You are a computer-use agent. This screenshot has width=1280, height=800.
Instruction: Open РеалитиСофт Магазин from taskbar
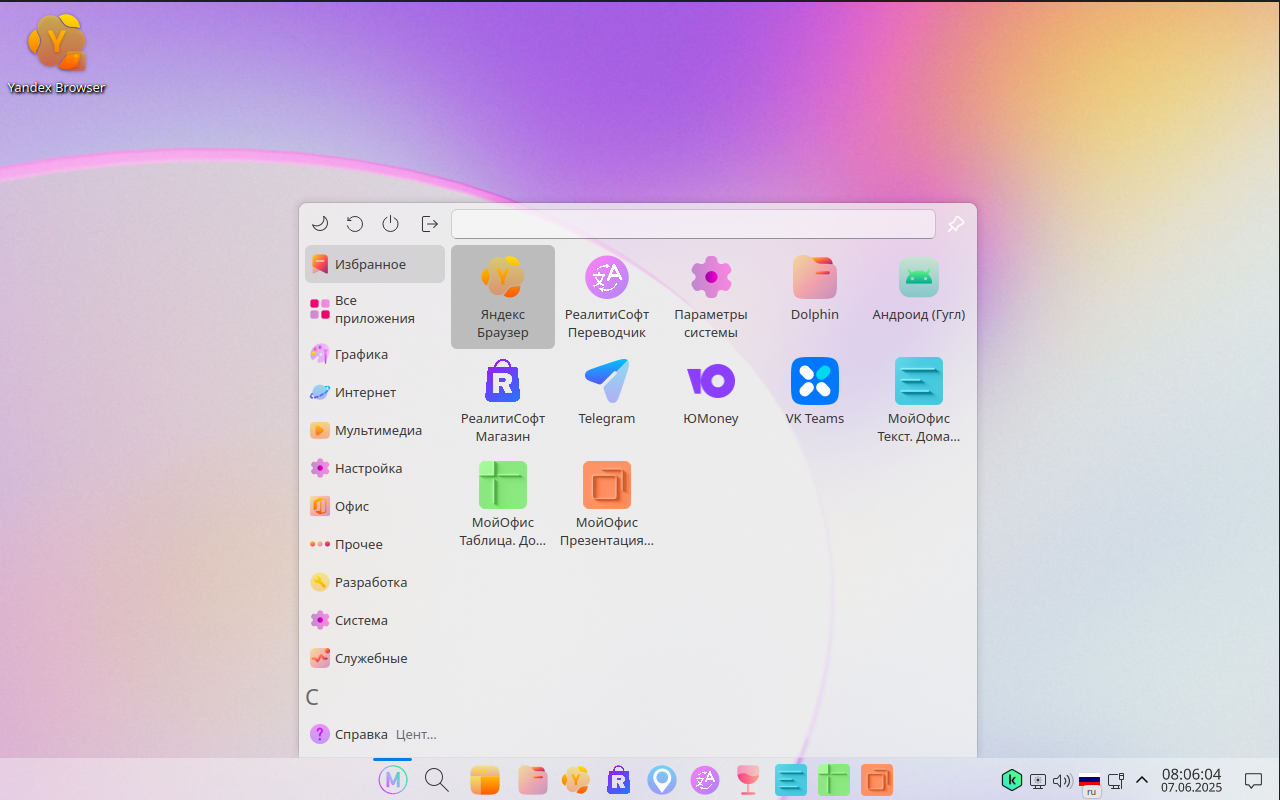coord(618,780)
